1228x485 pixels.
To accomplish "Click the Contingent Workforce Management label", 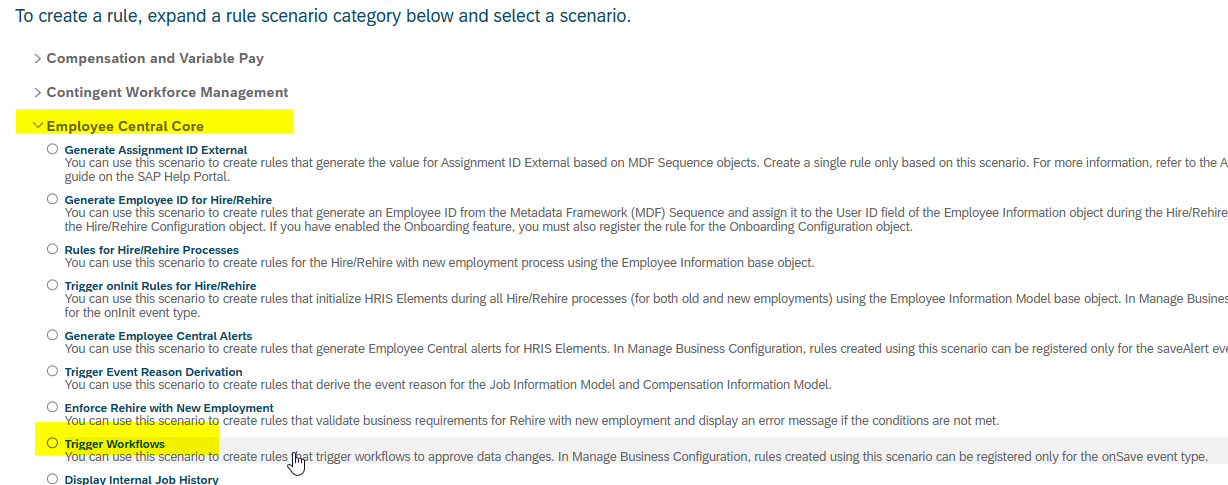I will (x=167, y=93).
